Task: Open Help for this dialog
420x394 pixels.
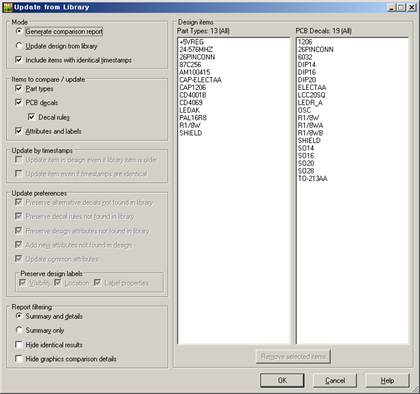Action: (x=387, y=380)
